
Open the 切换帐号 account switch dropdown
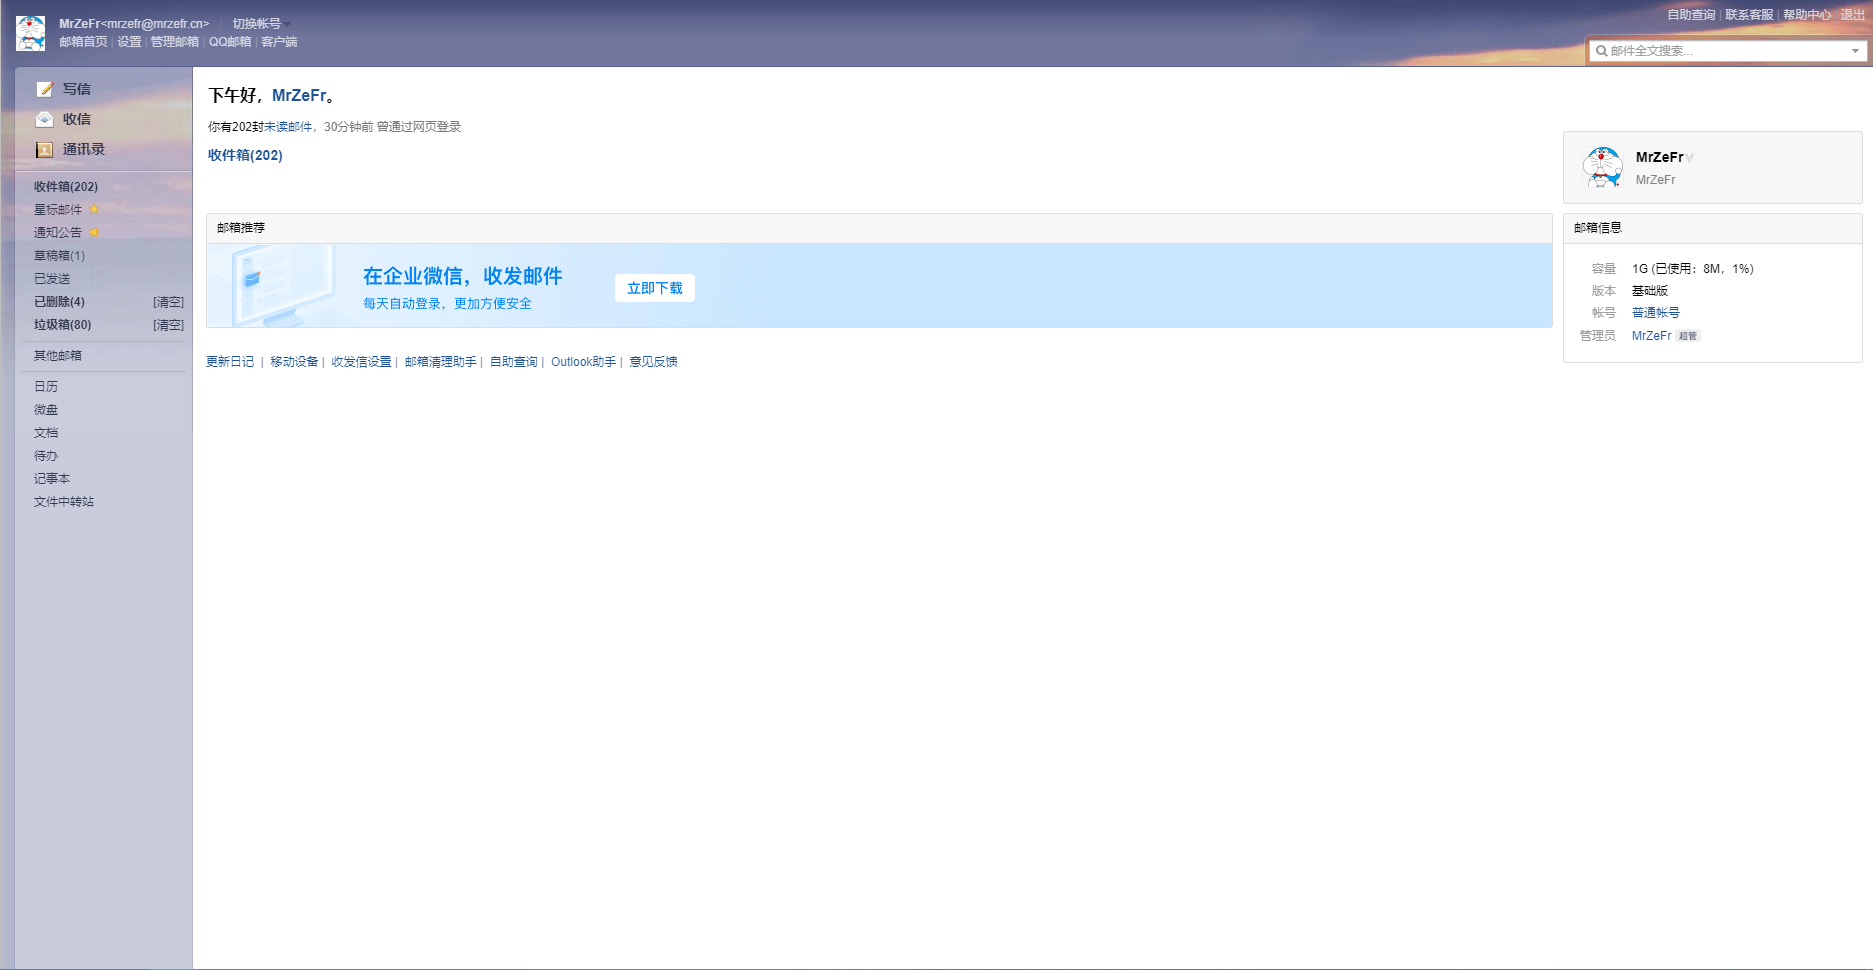(261, 24)
